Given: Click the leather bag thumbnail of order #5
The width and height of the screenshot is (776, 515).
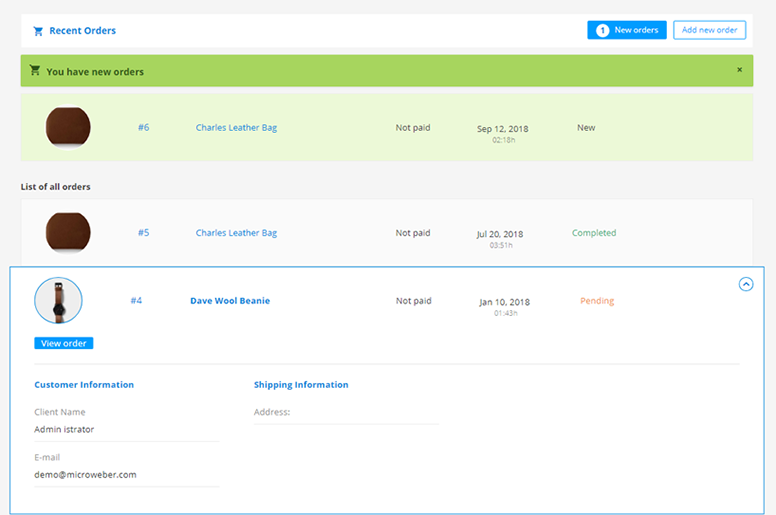Looking at the screenshot, I should pyautogui.click(x=68, y=233).
